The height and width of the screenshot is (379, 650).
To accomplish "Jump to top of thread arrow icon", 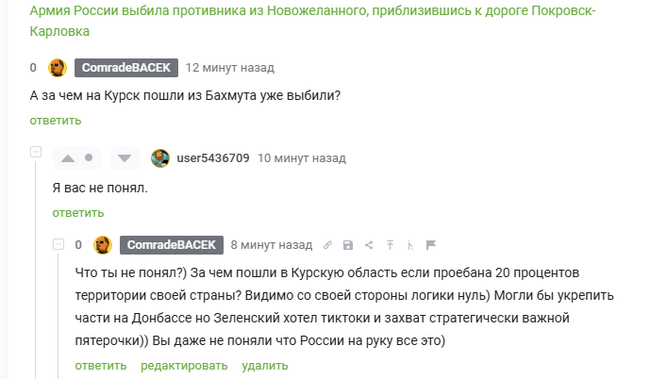I will [390, 245].
